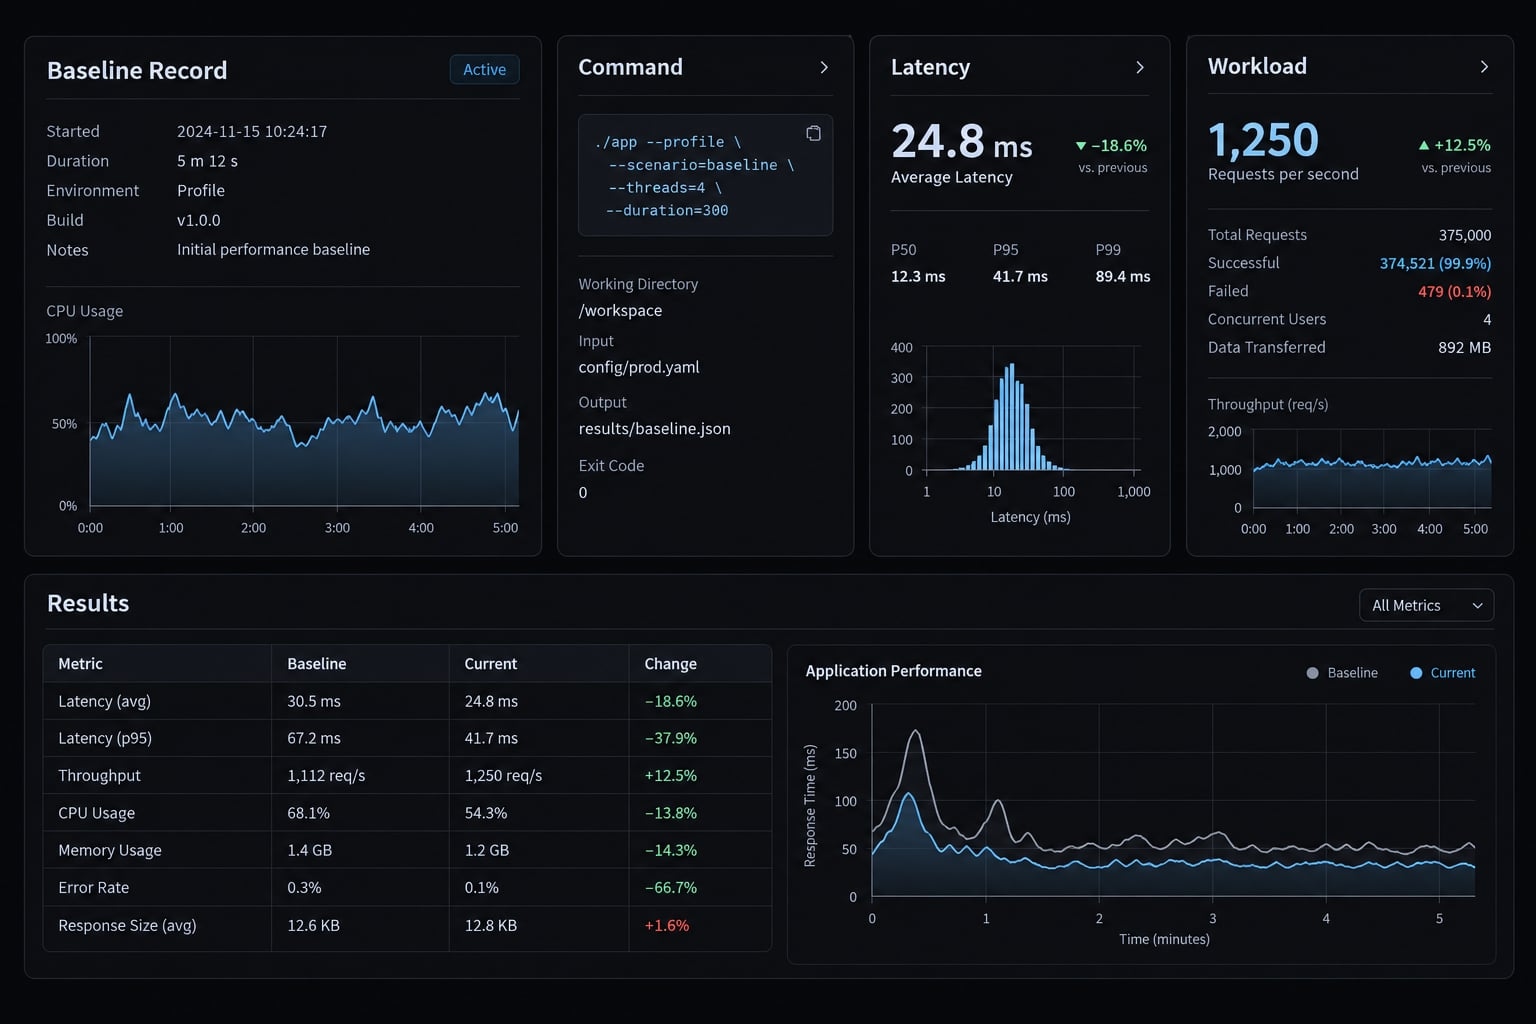The width and height of the screenshot is (1536, 1024).
Task: Click the /workspace working directory
Action: [x=620, y=310]
